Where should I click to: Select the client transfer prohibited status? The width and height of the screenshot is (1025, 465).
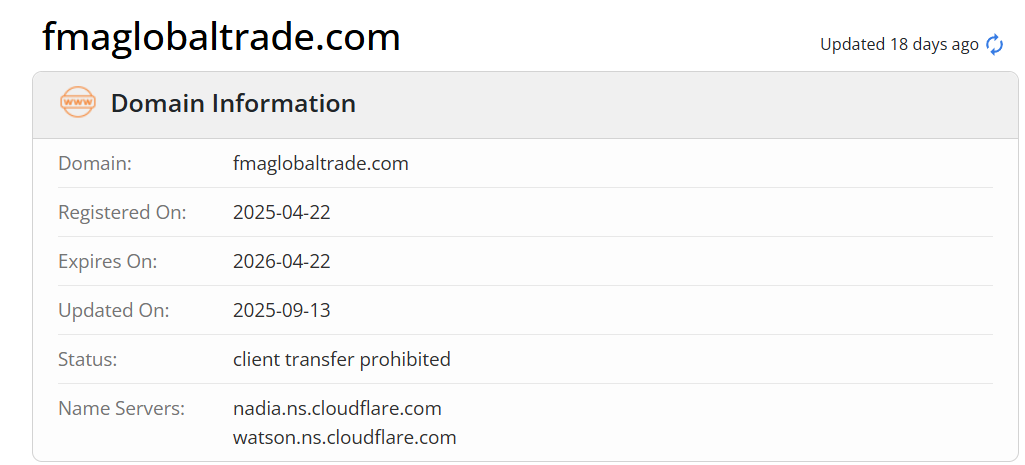[x=341, y=359]
